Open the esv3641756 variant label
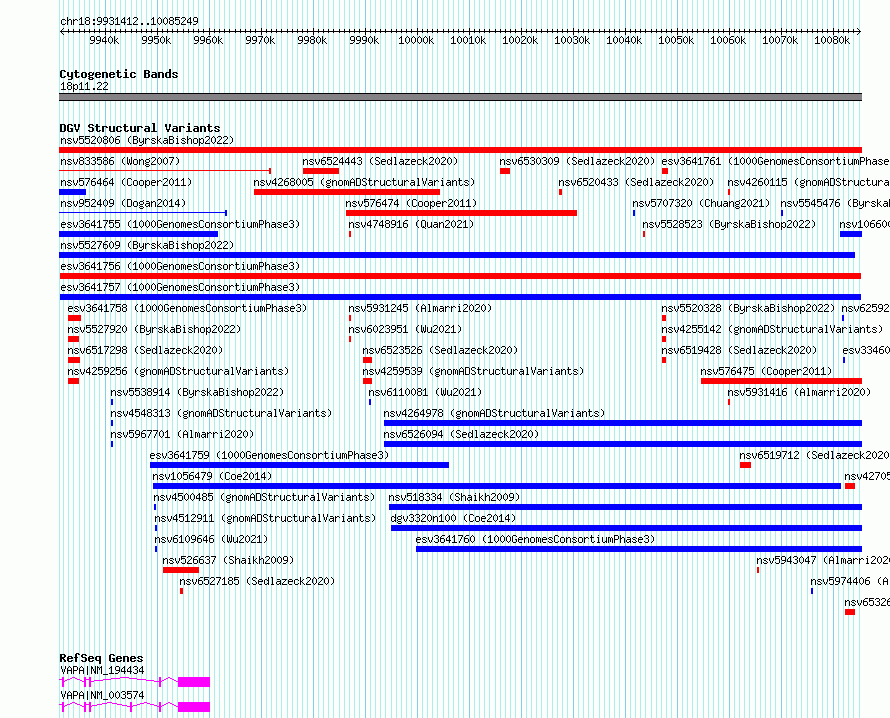This screenshot has width=890, height=718. tap(180, 266)
